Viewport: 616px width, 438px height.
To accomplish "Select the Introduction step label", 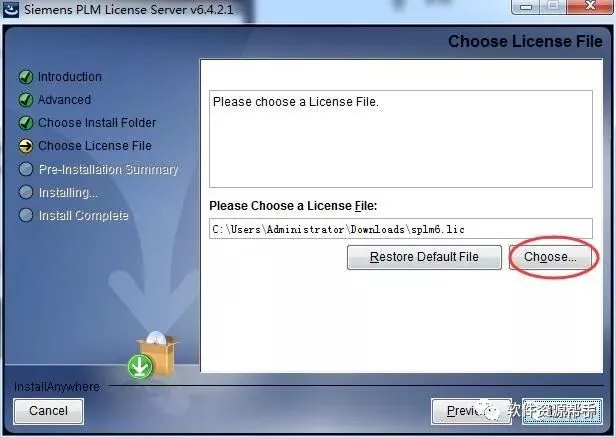I will [x=70, y=77].
